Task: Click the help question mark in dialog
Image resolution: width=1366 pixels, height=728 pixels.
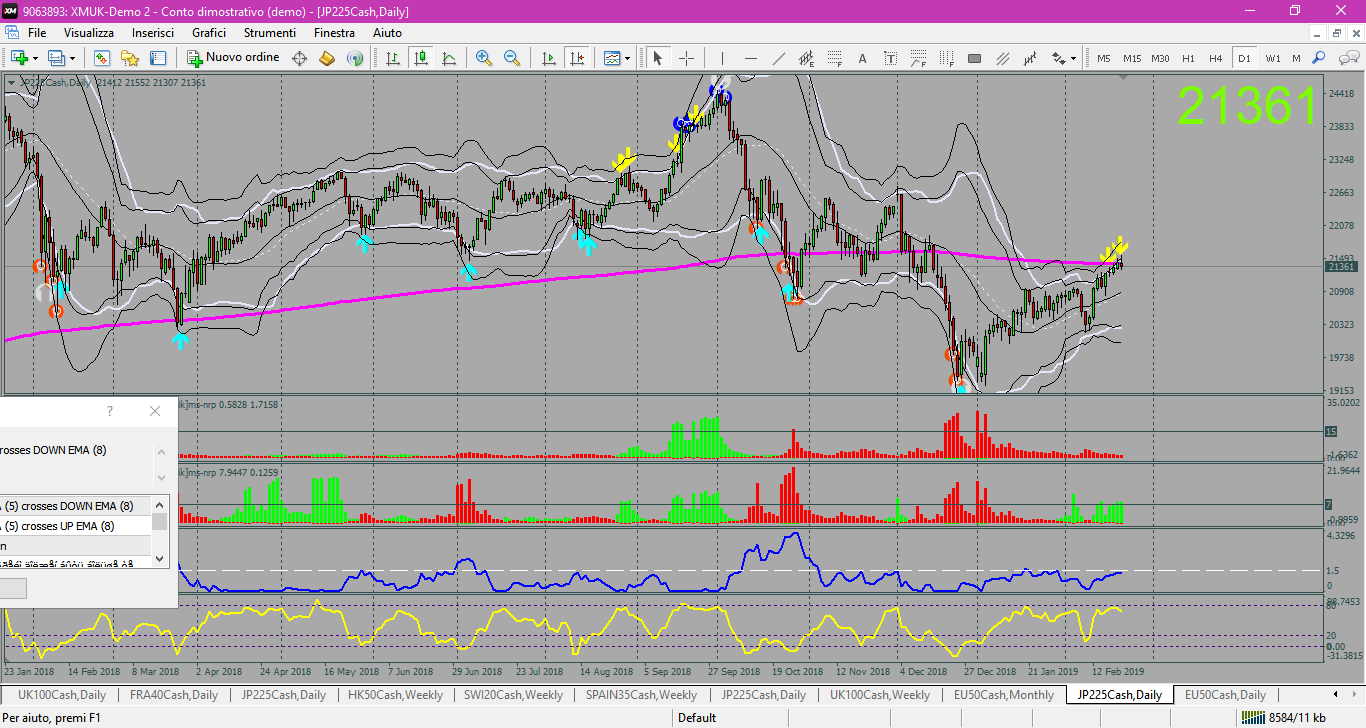Action: click(x=110, y=411)
